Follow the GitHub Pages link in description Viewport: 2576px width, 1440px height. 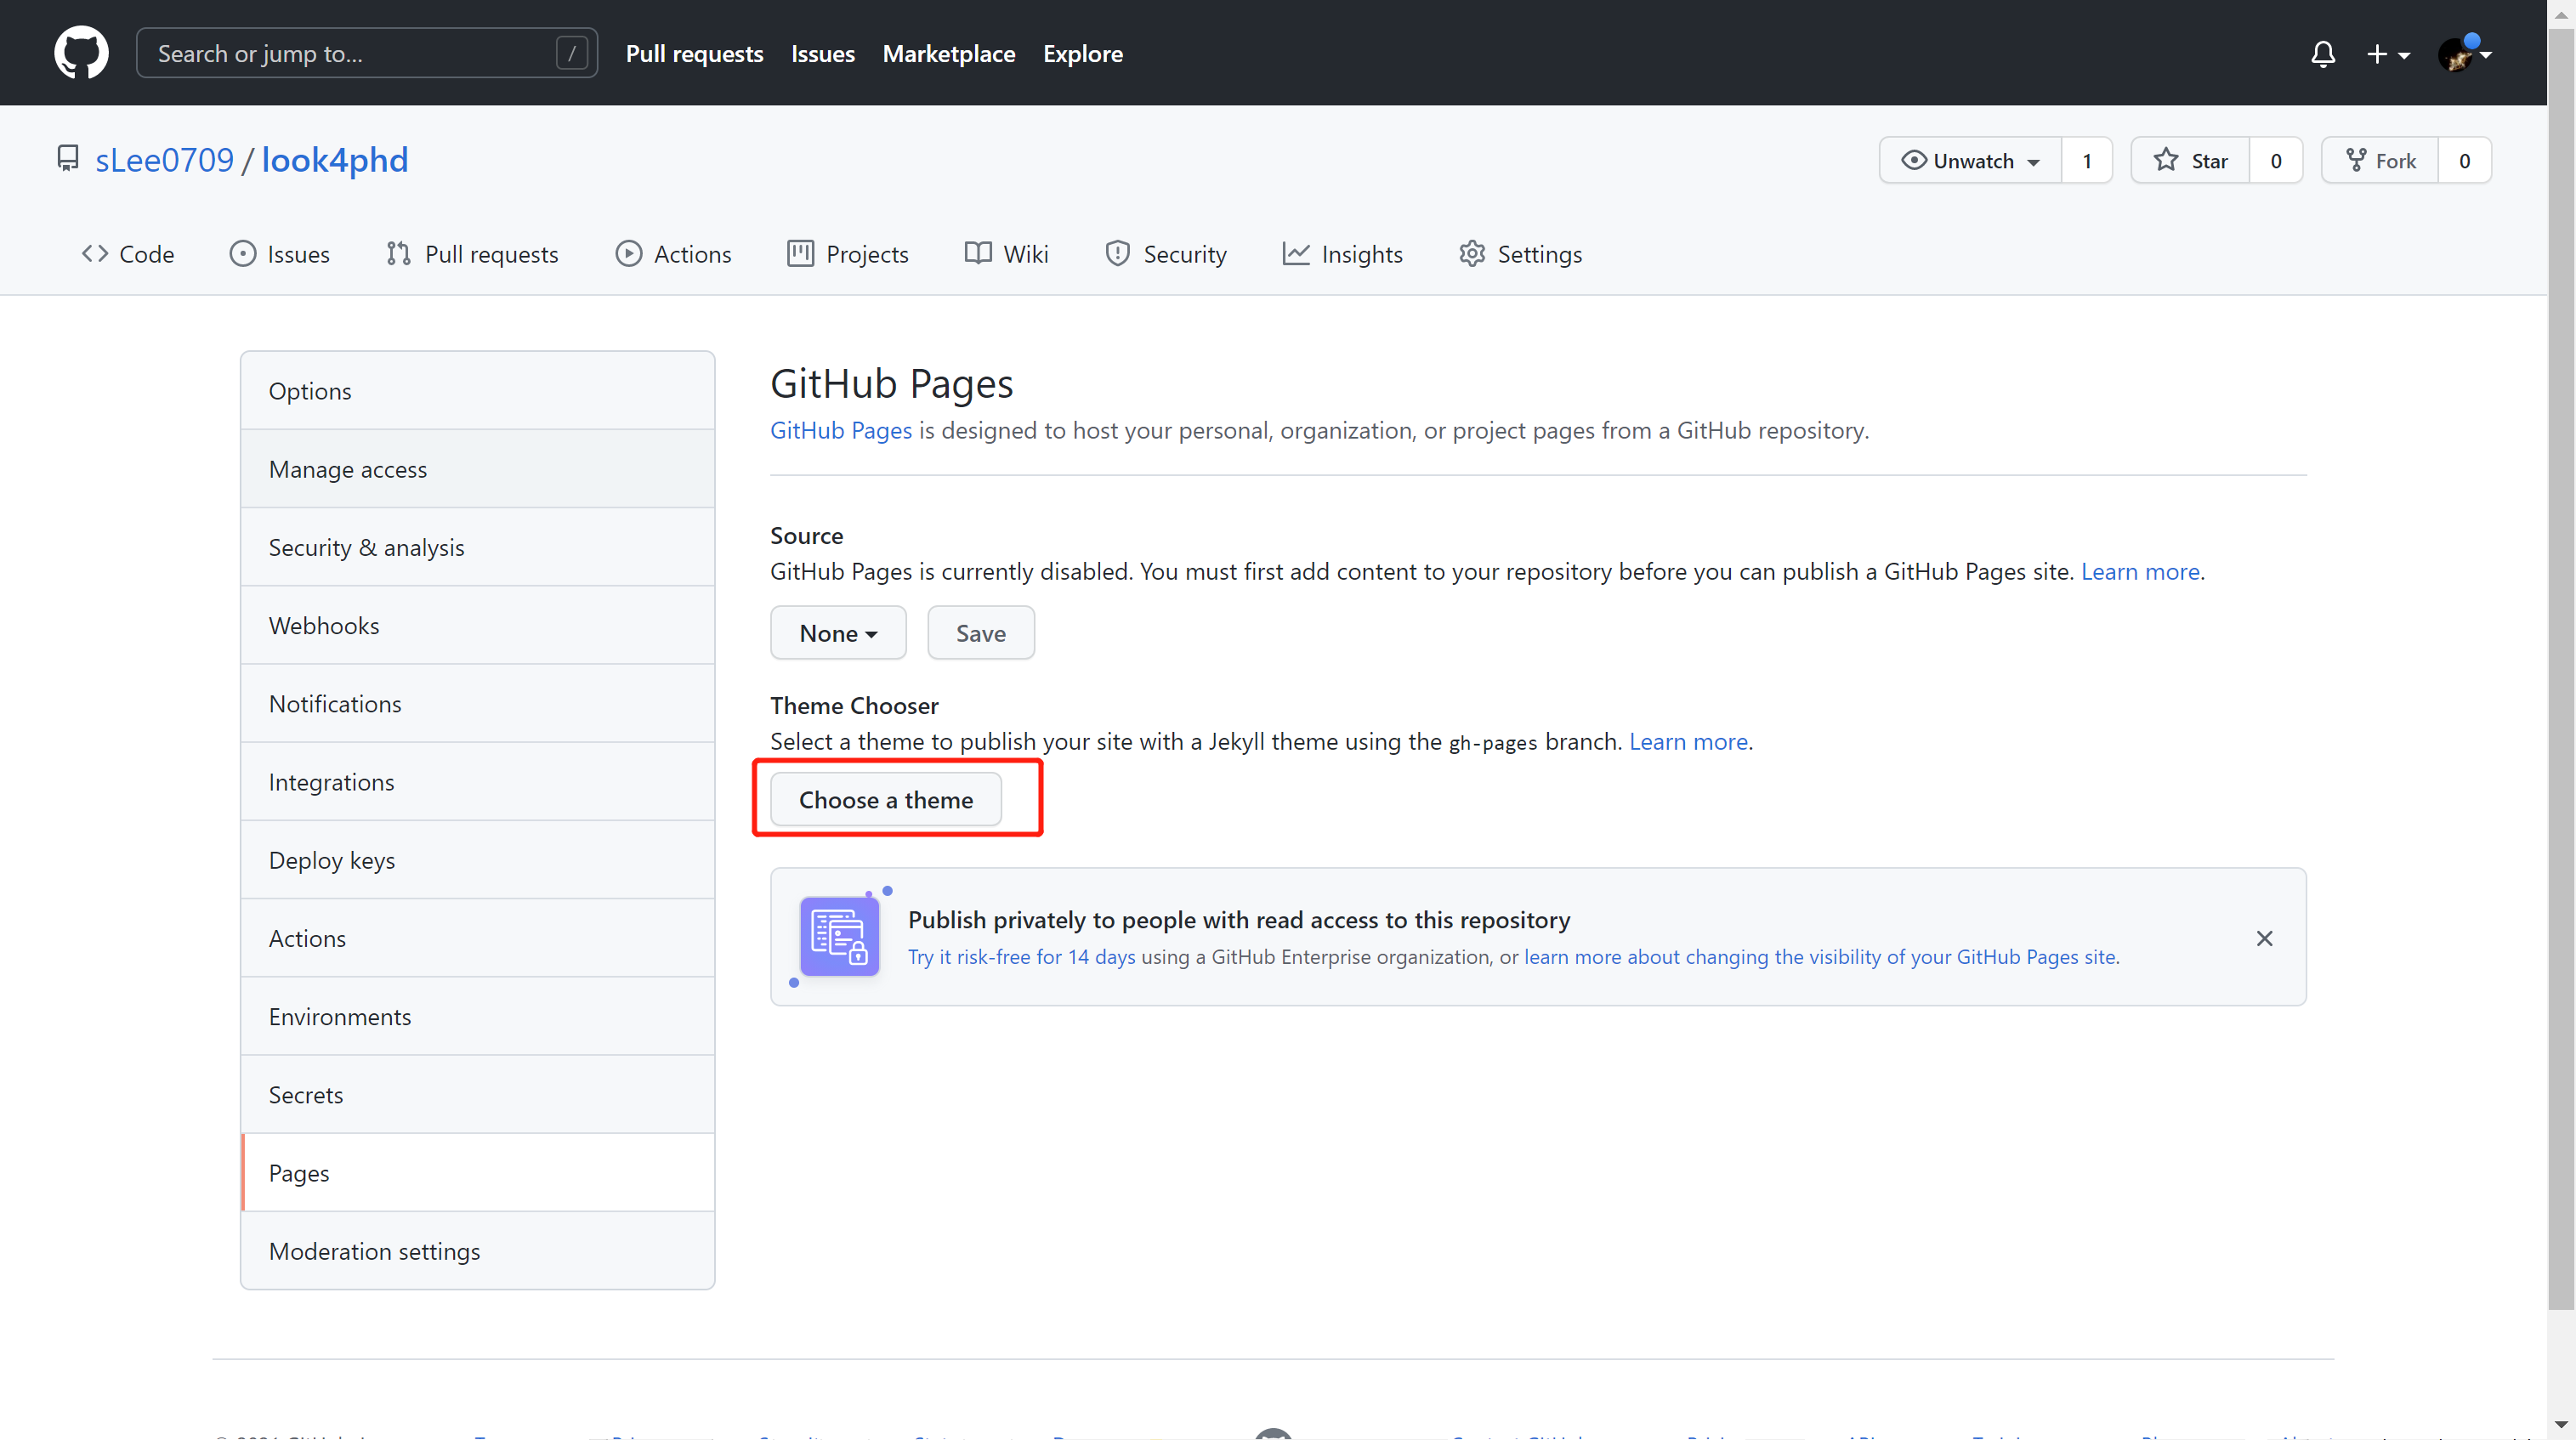tap(841, 431)
